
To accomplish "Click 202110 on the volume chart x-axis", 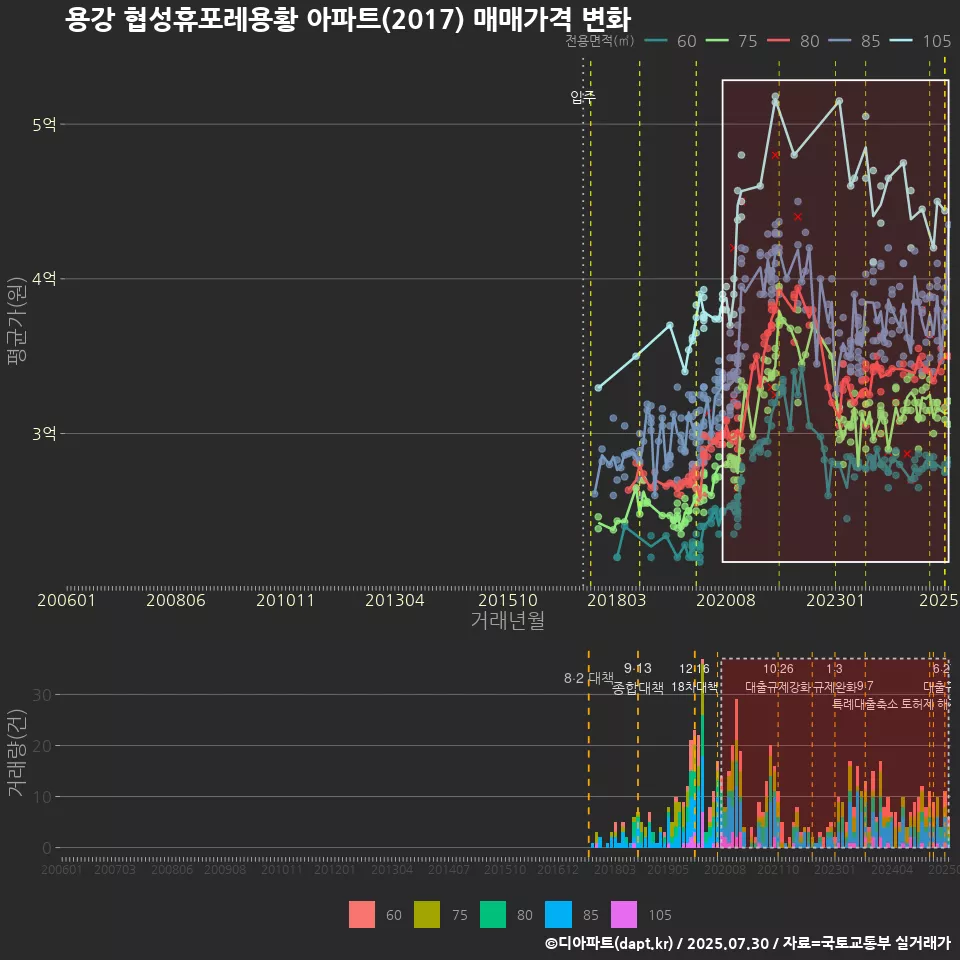I will (x=778, y=869).
